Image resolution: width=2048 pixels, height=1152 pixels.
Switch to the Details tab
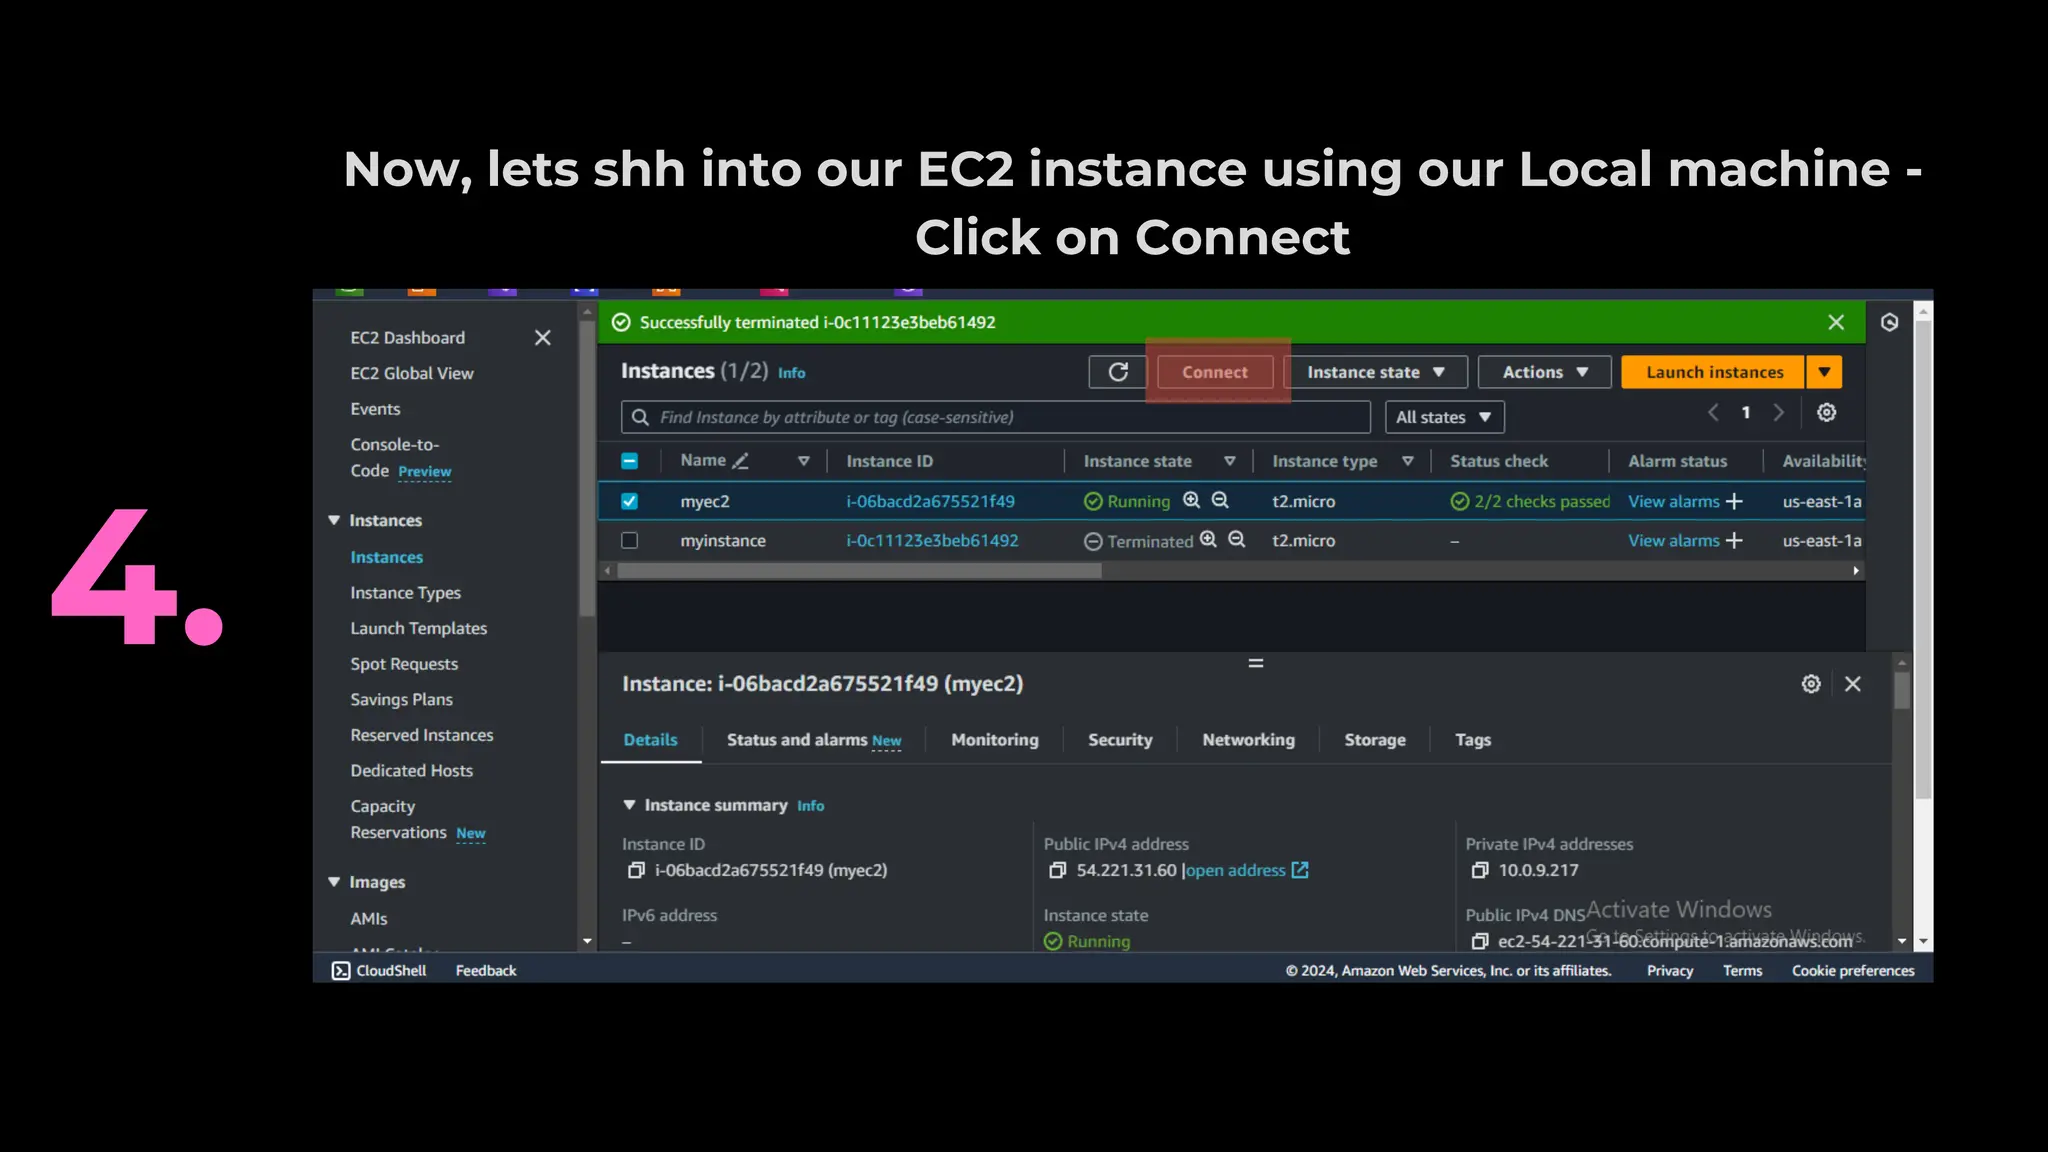click(650, 740)
